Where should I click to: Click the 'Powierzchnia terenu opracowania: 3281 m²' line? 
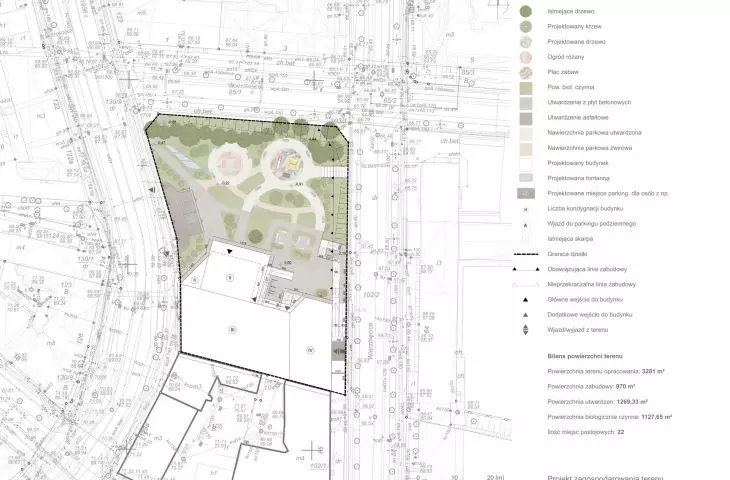[606, 372]
